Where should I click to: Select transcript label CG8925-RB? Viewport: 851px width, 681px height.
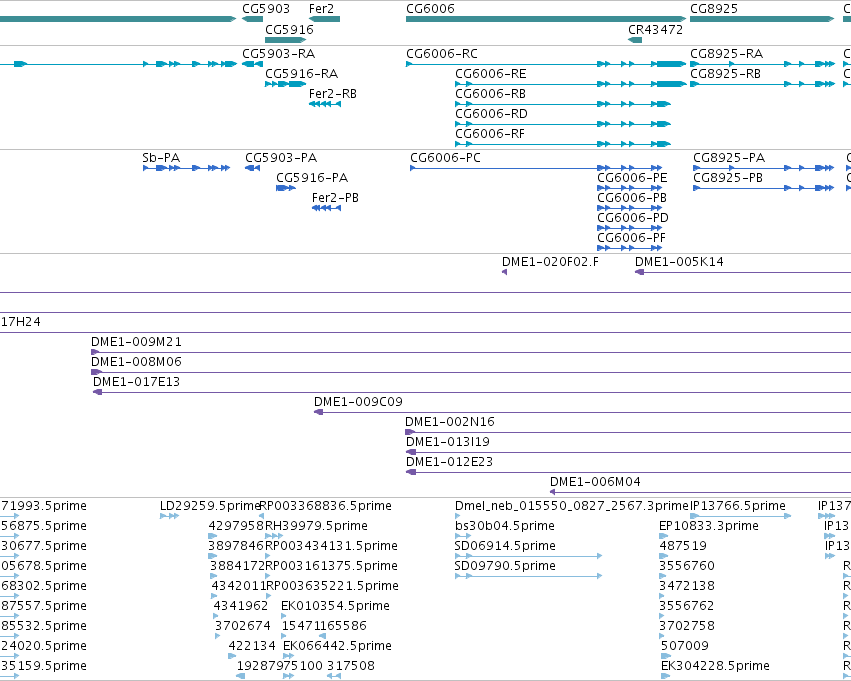(725, 74)
